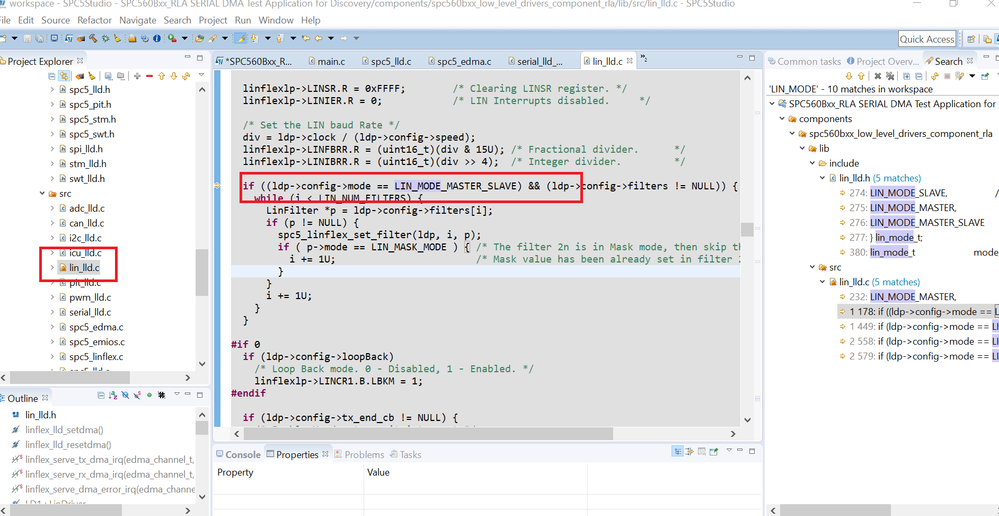Toggle Hide Static Members in Outline toolbar
This screenshot has width=999, height=516.
[x=137, y=396]
